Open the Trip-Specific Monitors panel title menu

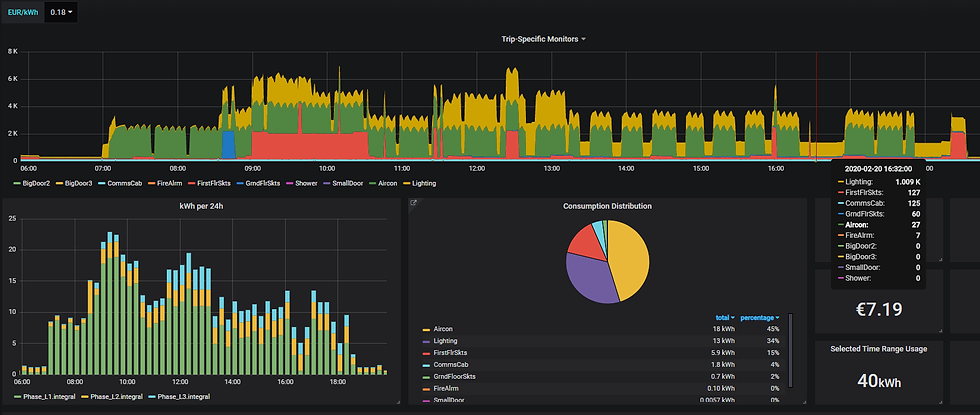click(x=543, y=39)
